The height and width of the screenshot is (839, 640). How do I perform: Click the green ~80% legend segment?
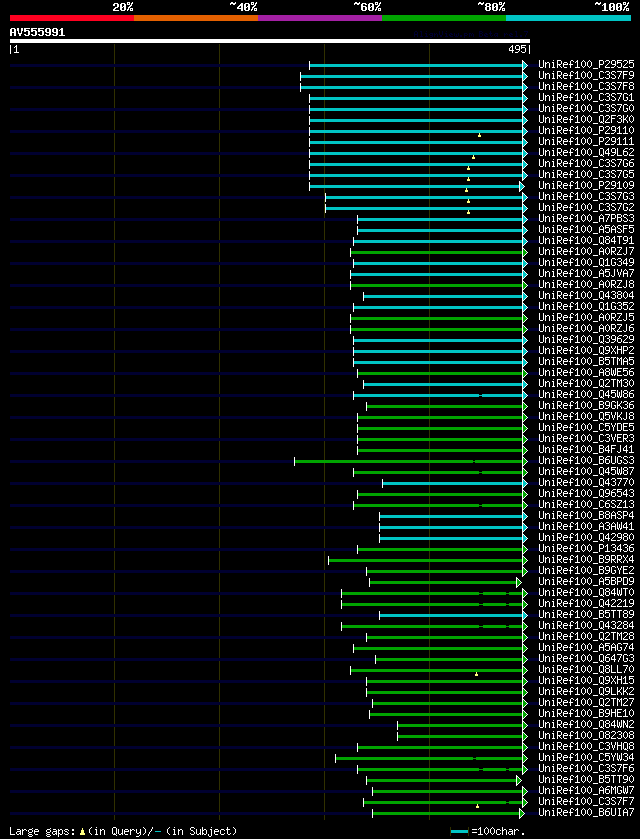pos(444,18)
